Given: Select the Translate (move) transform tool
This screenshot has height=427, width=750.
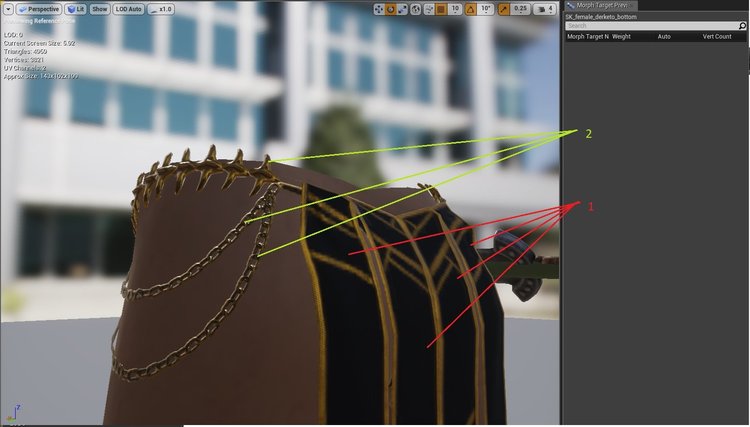Looking at the screenshot, I should pyautogui.click(x=379, y=9).
